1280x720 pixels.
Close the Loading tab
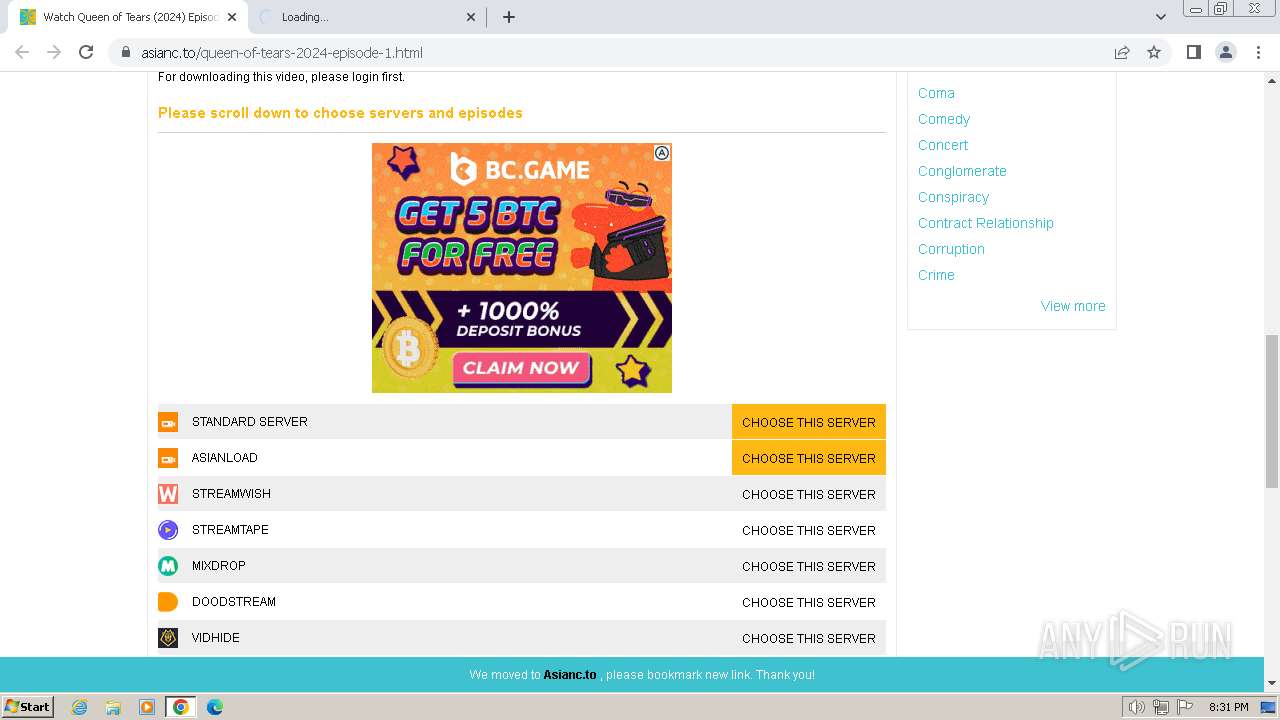pos(472,17)
